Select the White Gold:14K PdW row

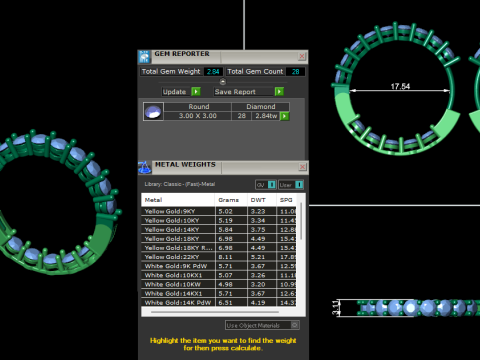219,303
